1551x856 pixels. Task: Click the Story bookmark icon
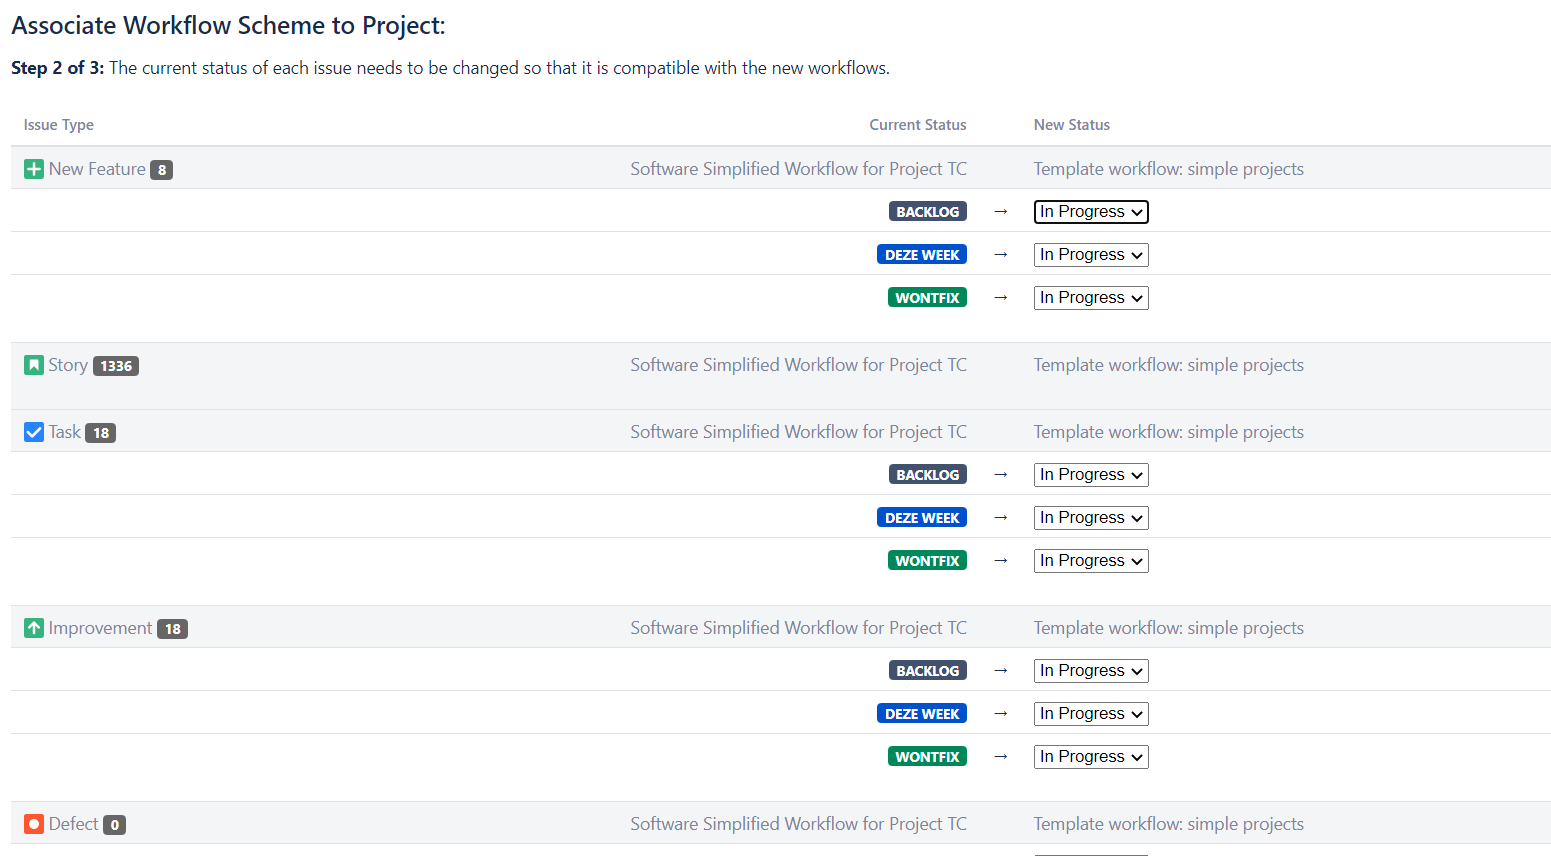coord(34,365)
